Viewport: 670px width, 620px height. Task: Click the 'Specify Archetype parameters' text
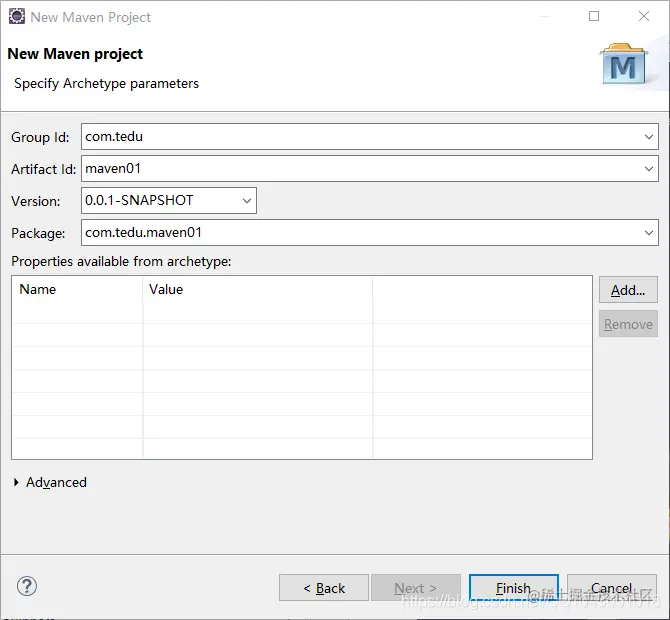[x=106, y=83]
